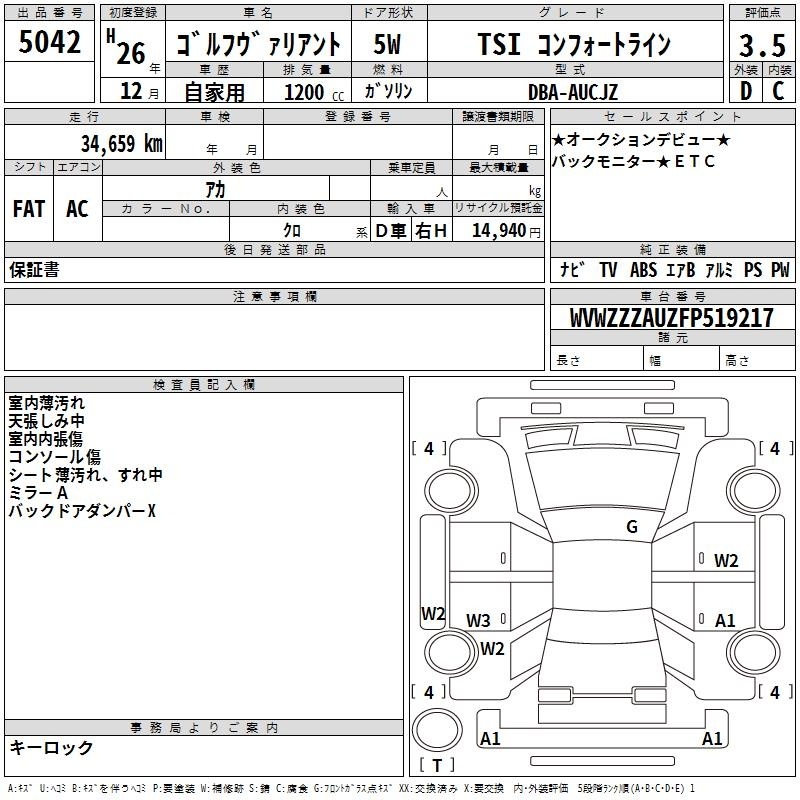
Task: Select the model code DBA-AUCJZ
Action: pyautogui.click(x=573, y=92)
